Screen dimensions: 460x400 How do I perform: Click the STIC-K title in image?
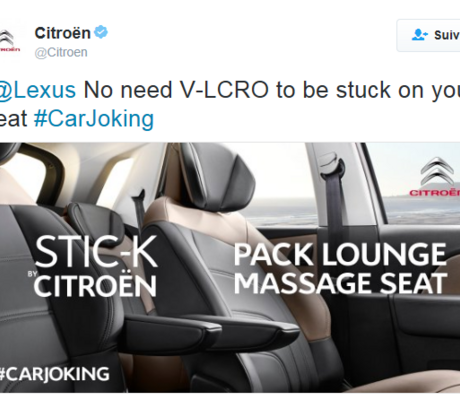[x=96, y=252]
